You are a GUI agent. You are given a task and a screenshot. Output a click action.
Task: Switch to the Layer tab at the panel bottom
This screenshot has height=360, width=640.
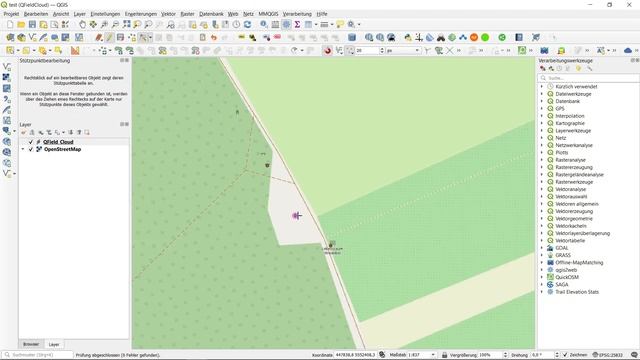pyautogui.click(x=54, y=344)
